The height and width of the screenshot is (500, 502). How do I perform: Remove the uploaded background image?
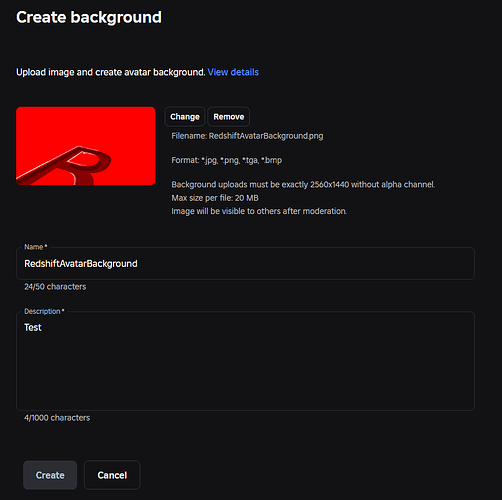point(229,117)
